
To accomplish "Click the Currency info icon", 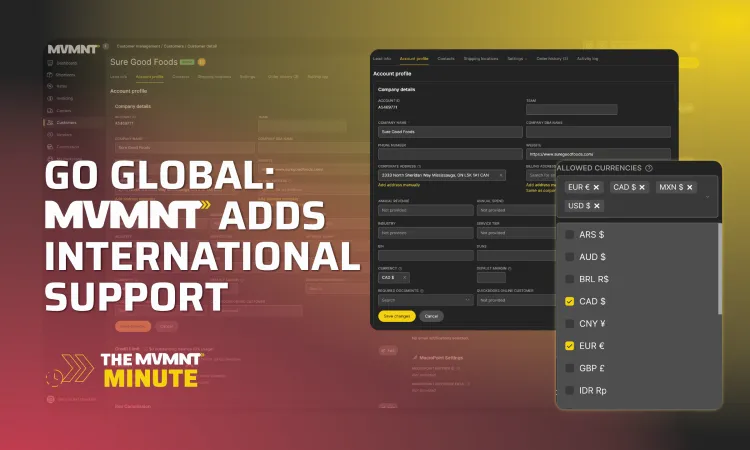I will coord(400,268).
